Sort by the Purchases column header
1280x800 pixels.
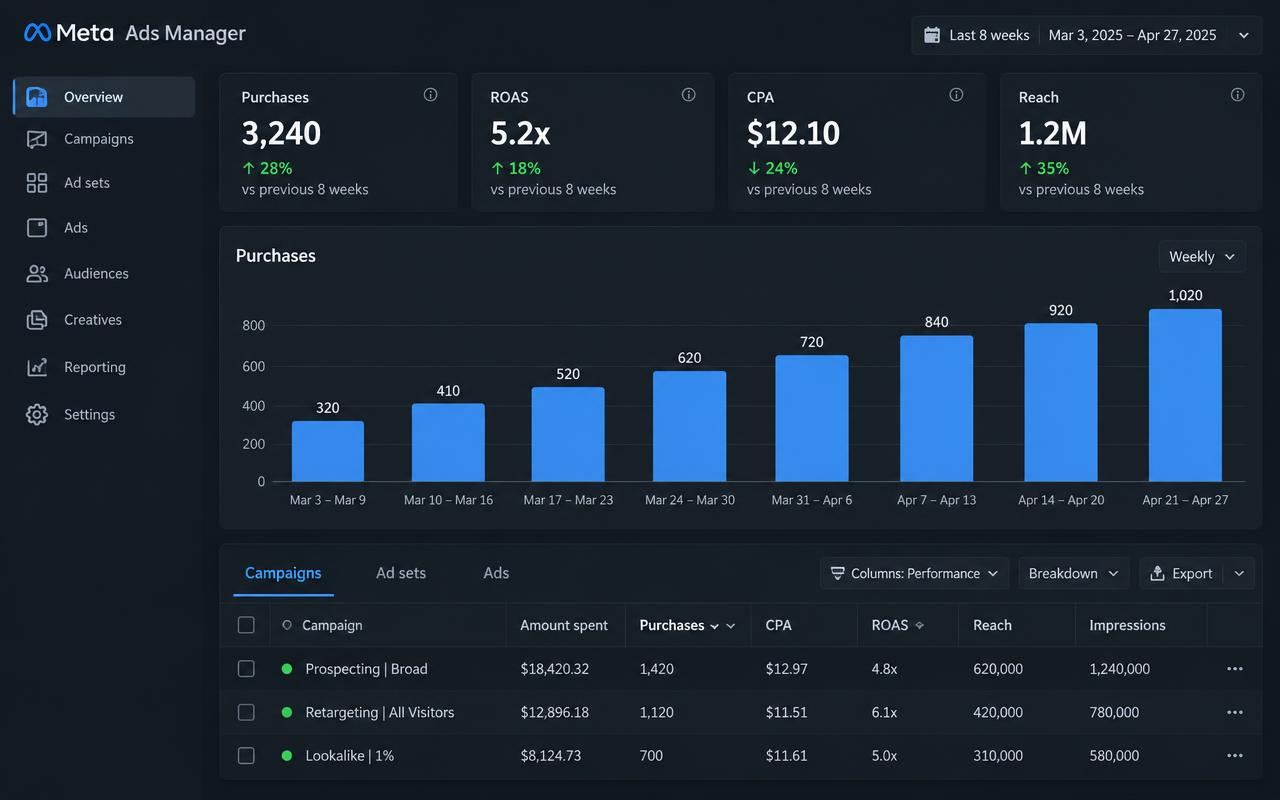pyautogui.click(x=687, y=626)
